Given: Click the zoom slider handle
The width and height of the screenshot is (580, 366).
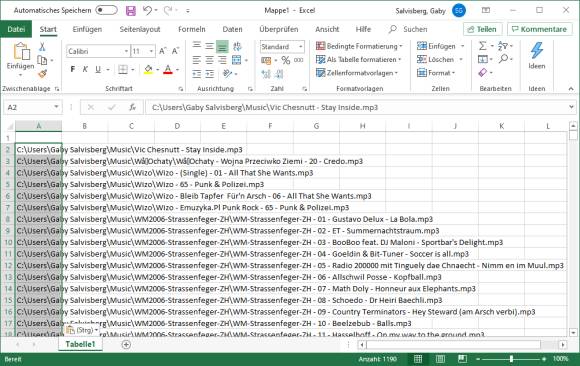Looking at the screenshot, I should 511,359.
